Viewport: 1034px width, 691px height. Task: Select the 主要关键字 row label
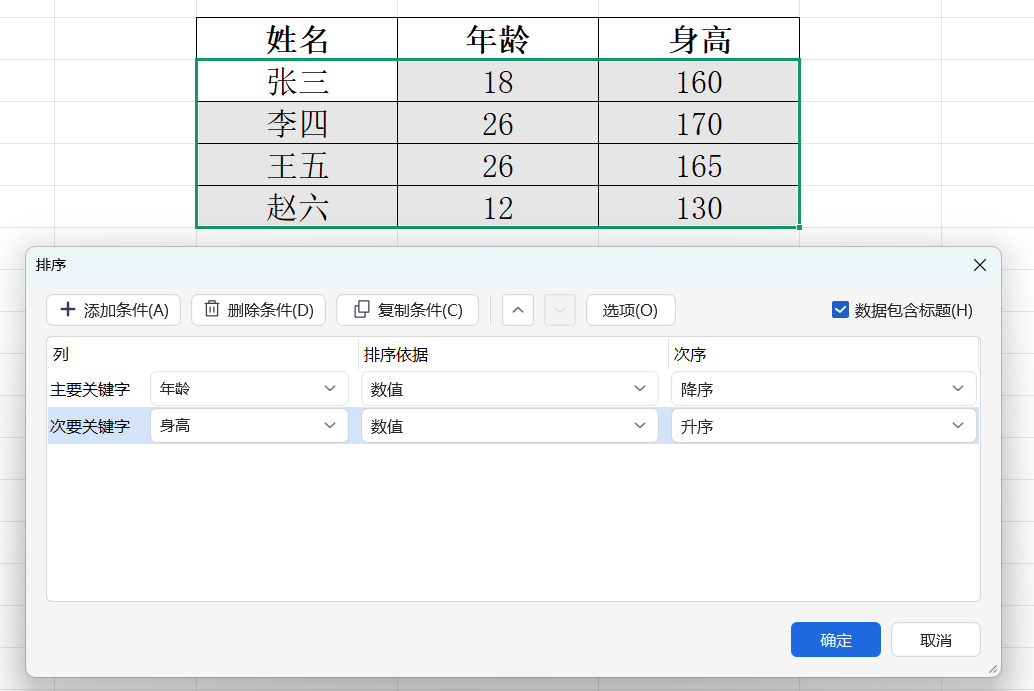pos(90,389)
